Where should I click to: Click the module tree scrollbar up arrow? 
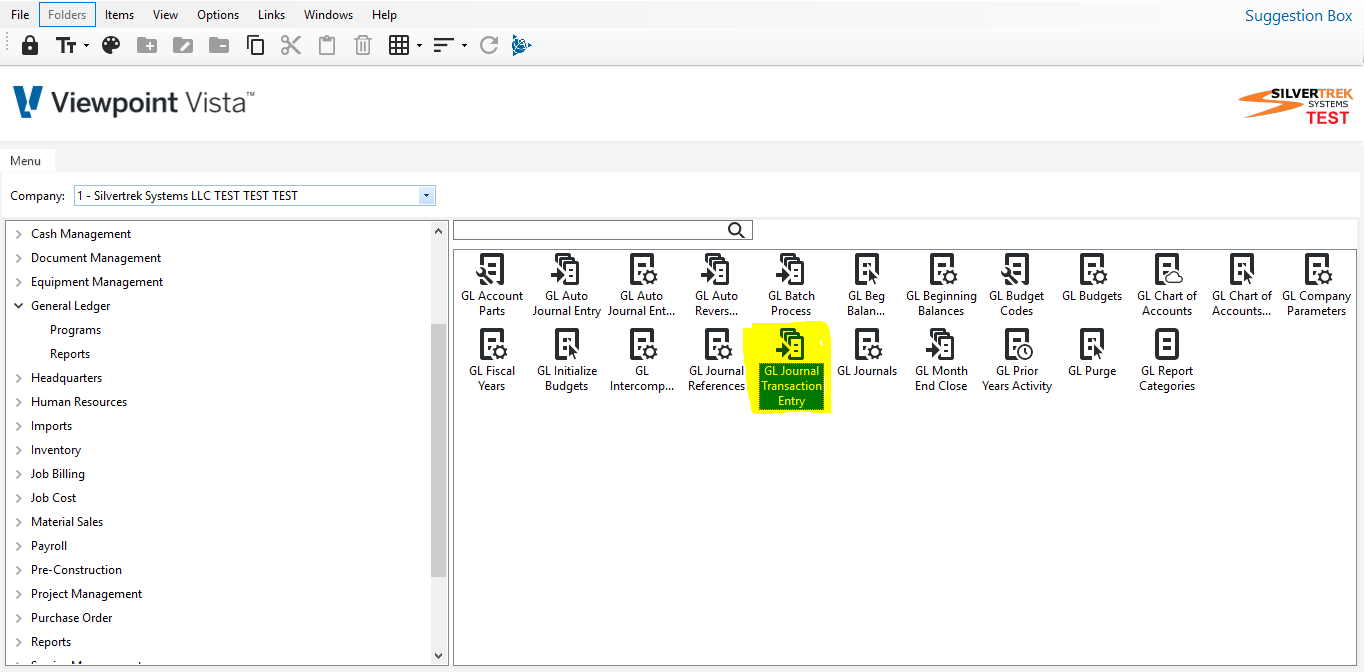439,231
